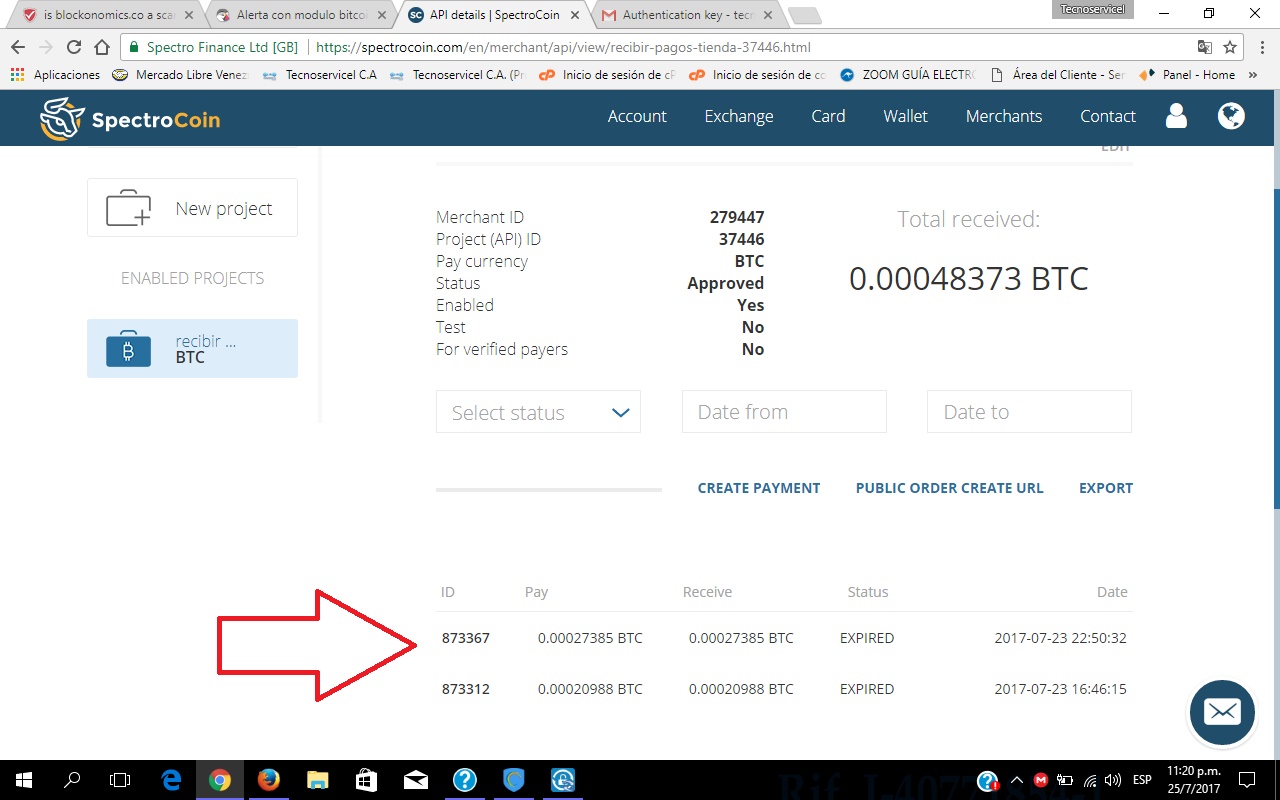Click the Date column header
Image resolution: width=1280 pixels, height=800 pixels.
(1112, 592)
